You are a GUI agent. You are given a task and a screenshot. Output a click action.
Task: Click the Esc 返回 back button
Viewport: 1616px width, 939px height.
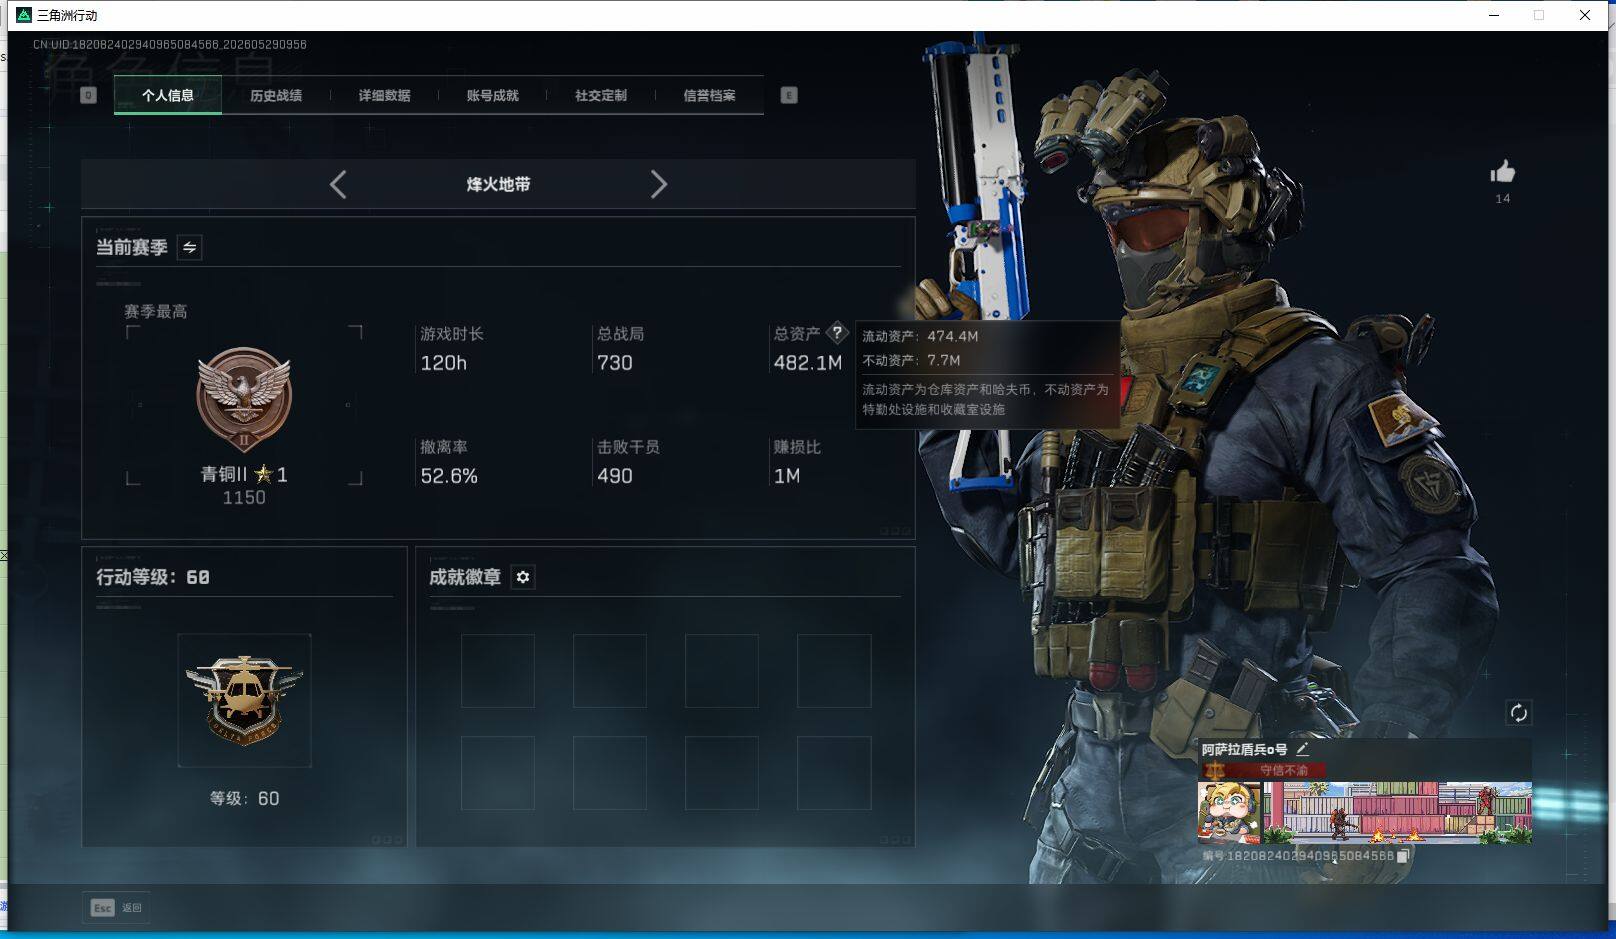pos(117,907)
